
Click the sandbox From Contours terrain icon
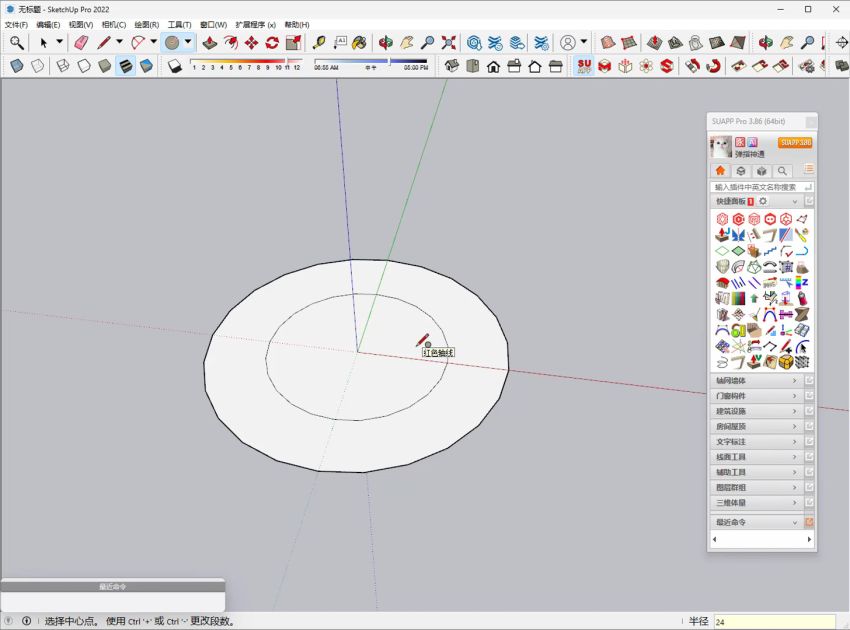(608, 42)
